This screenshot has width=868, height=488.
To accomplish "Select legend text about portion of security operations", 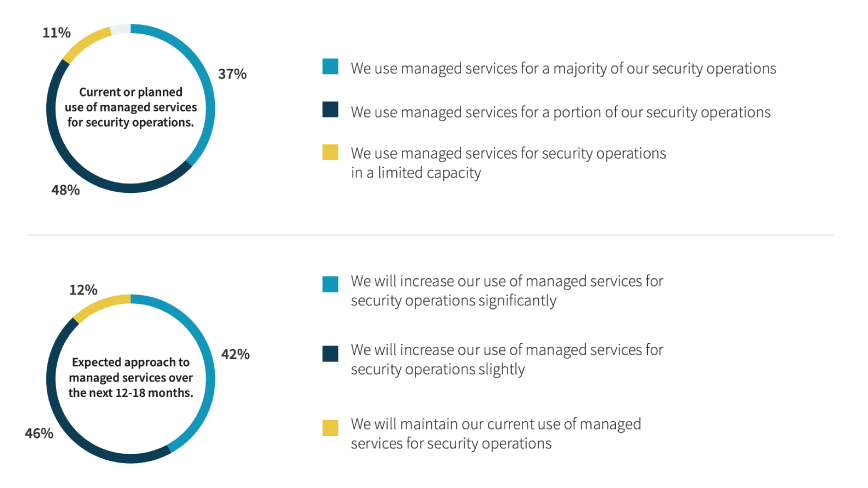I will tap(560, 112).
